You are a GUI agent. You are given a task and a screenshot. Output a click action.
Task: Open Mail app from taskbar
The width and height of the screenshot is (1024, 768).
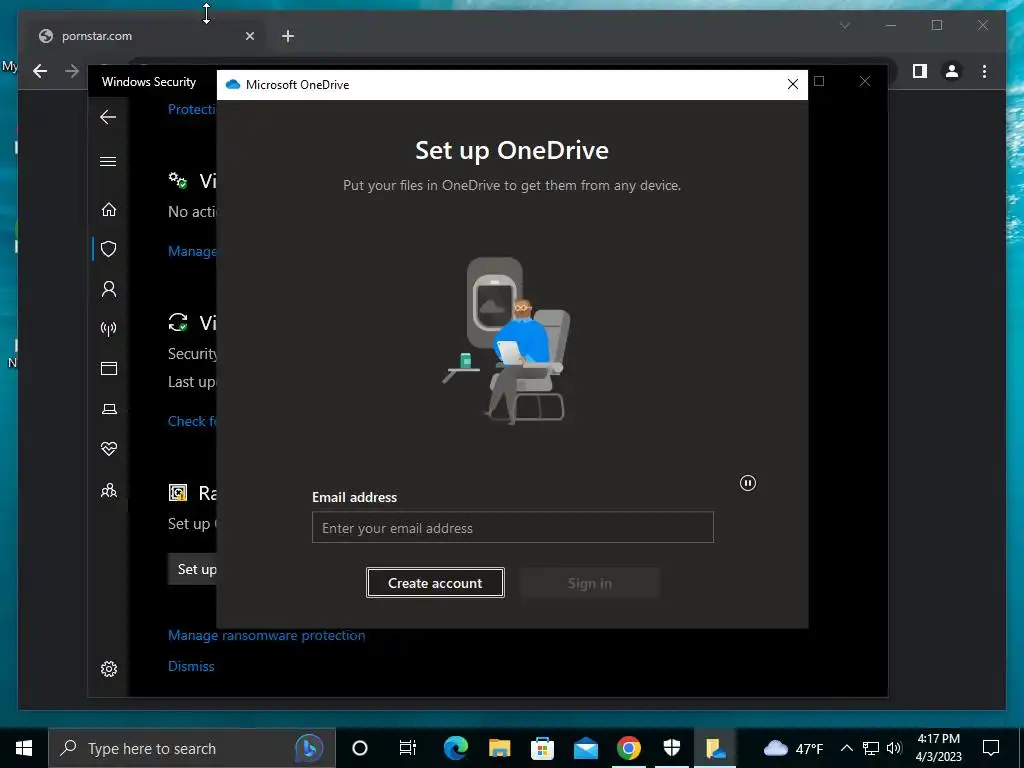(x=586, y=748)
